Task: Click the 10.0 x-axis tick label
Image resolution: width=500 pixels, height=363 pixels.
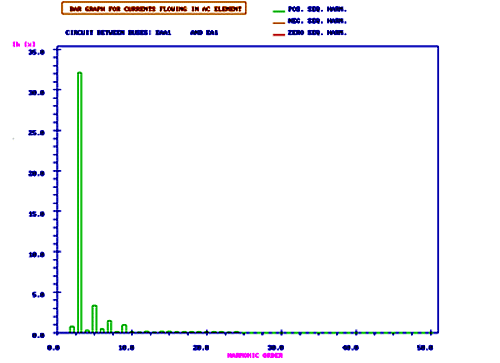Action: click(x=126, y=348)
